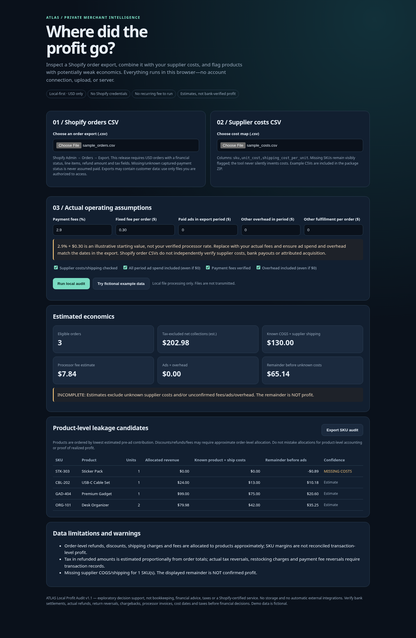
Task: Select the ORG-101 SKU cell
Action: click(63, 505)
